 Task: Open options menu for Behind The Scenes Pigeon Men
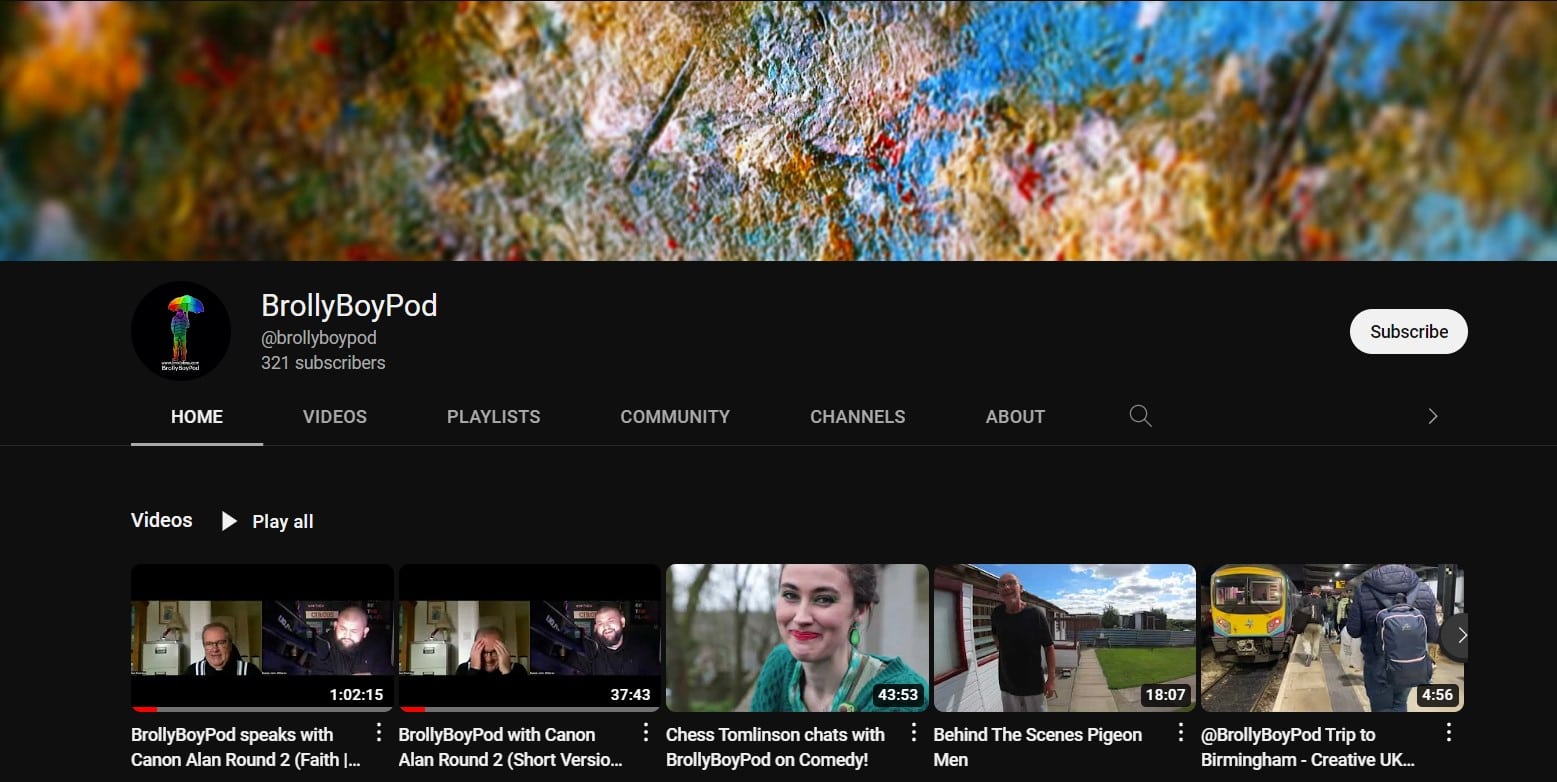tap(1180, 733)
